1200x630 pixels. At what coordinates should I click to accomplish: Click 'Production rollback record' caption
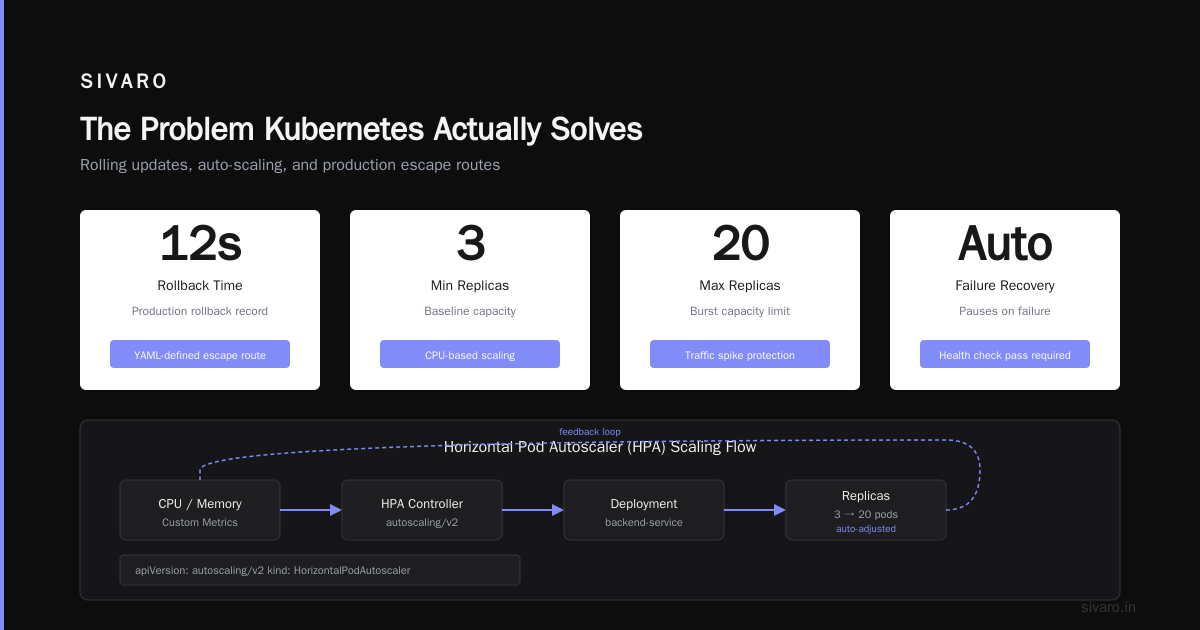(x=200, y=311)
